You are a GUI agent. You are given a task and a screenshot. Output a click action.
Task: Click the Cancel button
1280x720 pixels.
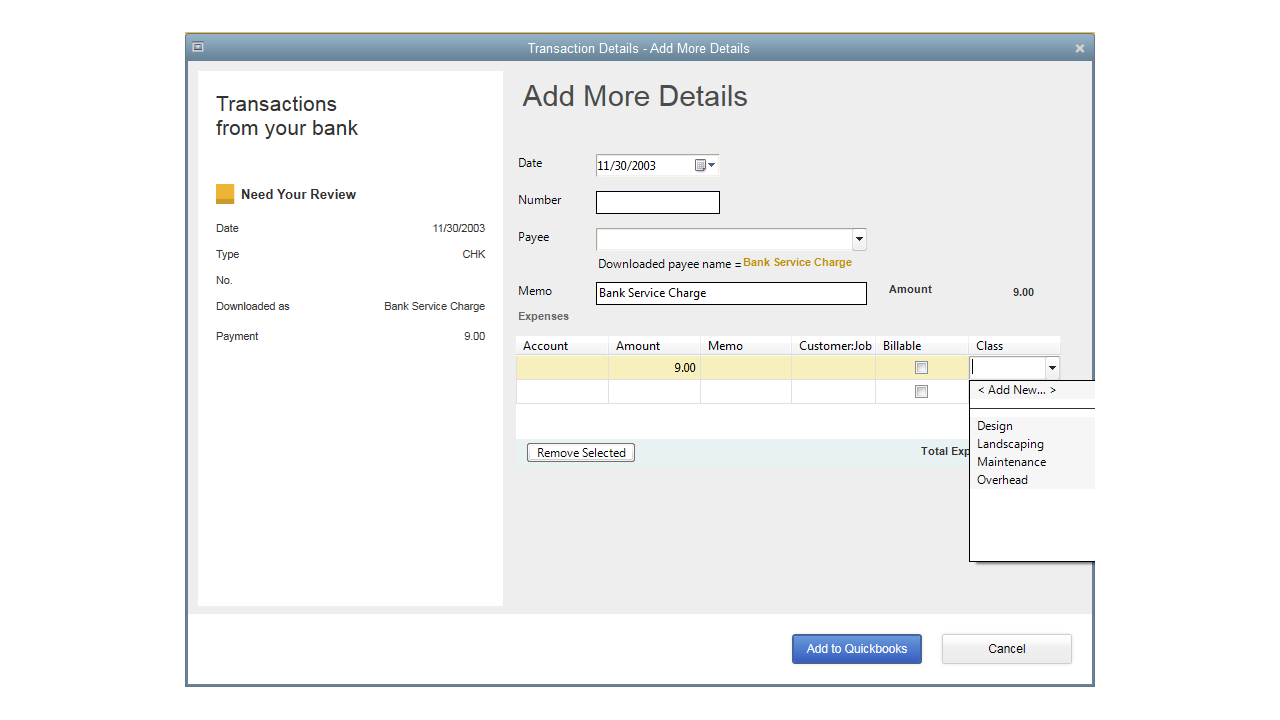coord(1006,648)
